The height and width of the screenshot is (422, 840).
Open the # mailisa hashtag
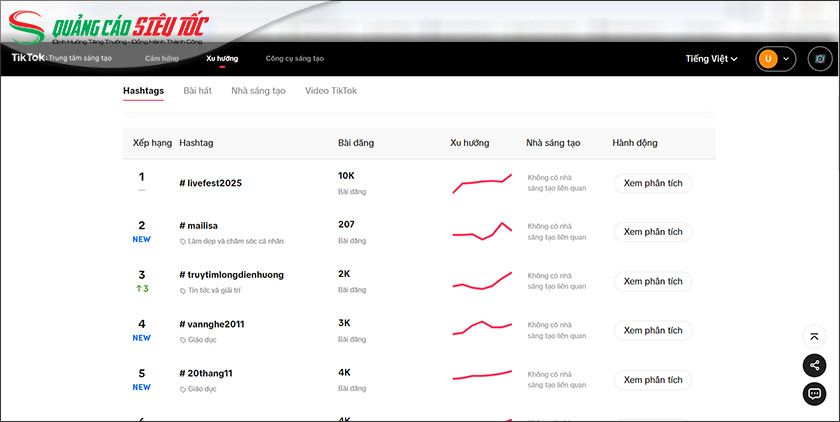[199, 225]
